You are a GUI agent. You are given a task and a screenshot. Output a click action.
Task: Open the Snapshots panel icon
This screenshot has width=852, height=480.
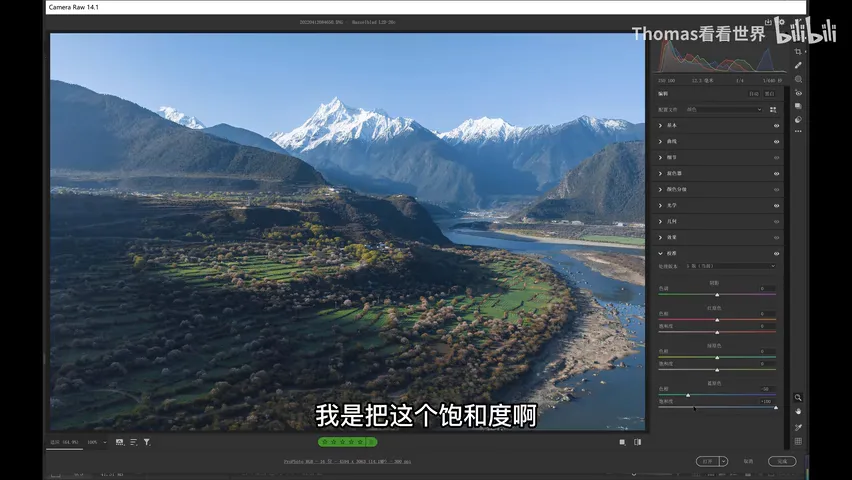798,107
